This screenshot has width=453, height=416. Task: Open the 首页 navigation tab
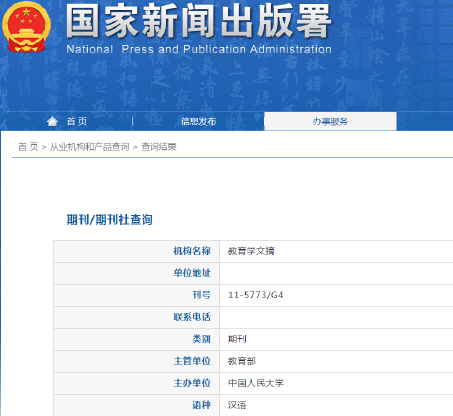tap(77, 121)
